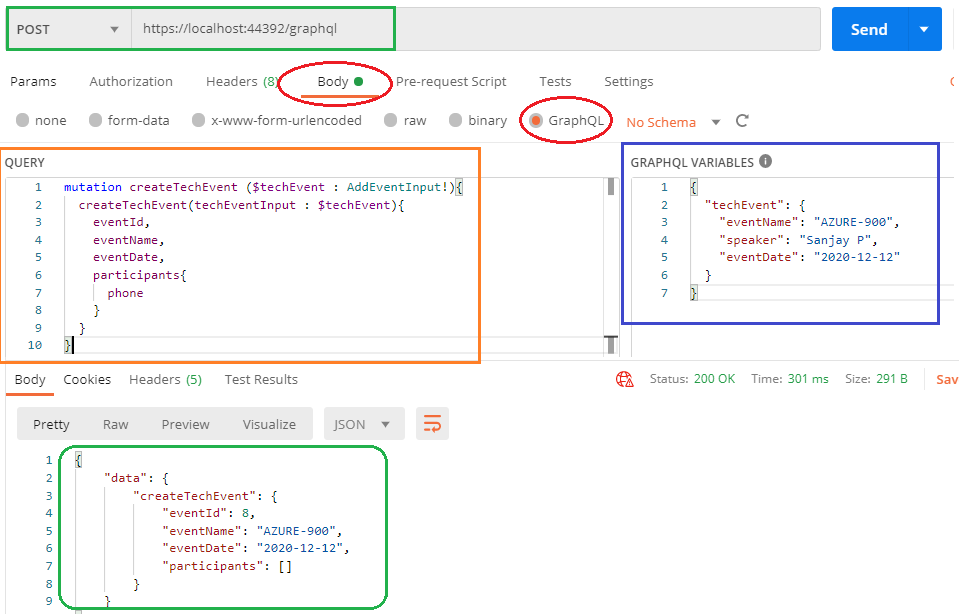
Task: Expand the No Schema dropdown arrow
Action: (x=716, y=122)
